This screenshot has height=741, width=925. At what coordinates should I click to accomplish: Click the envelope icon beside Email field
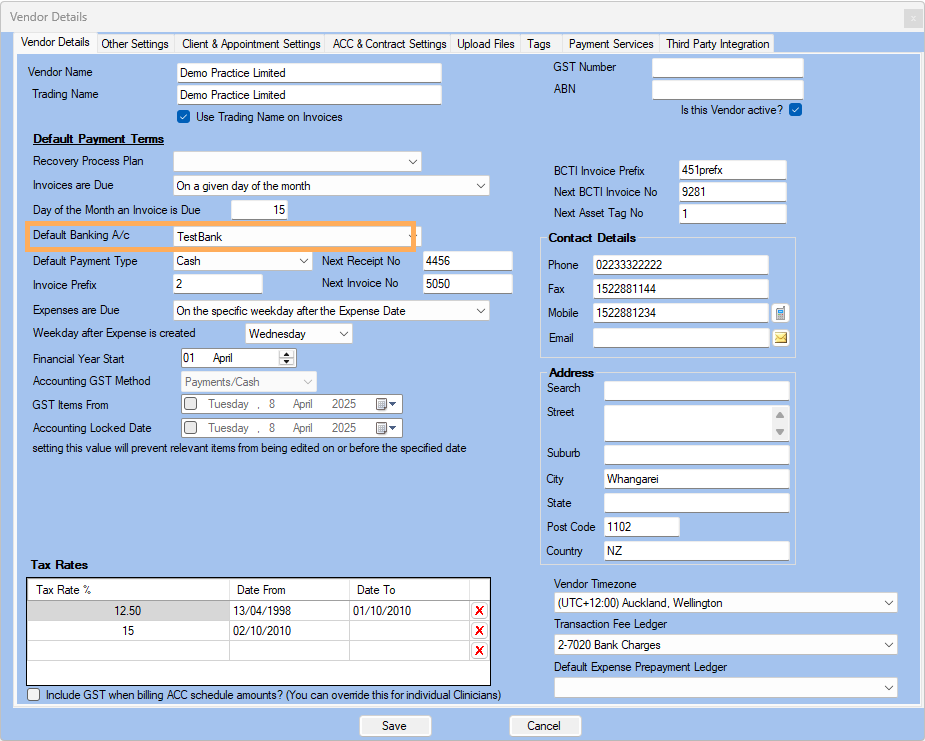point(780,338)
